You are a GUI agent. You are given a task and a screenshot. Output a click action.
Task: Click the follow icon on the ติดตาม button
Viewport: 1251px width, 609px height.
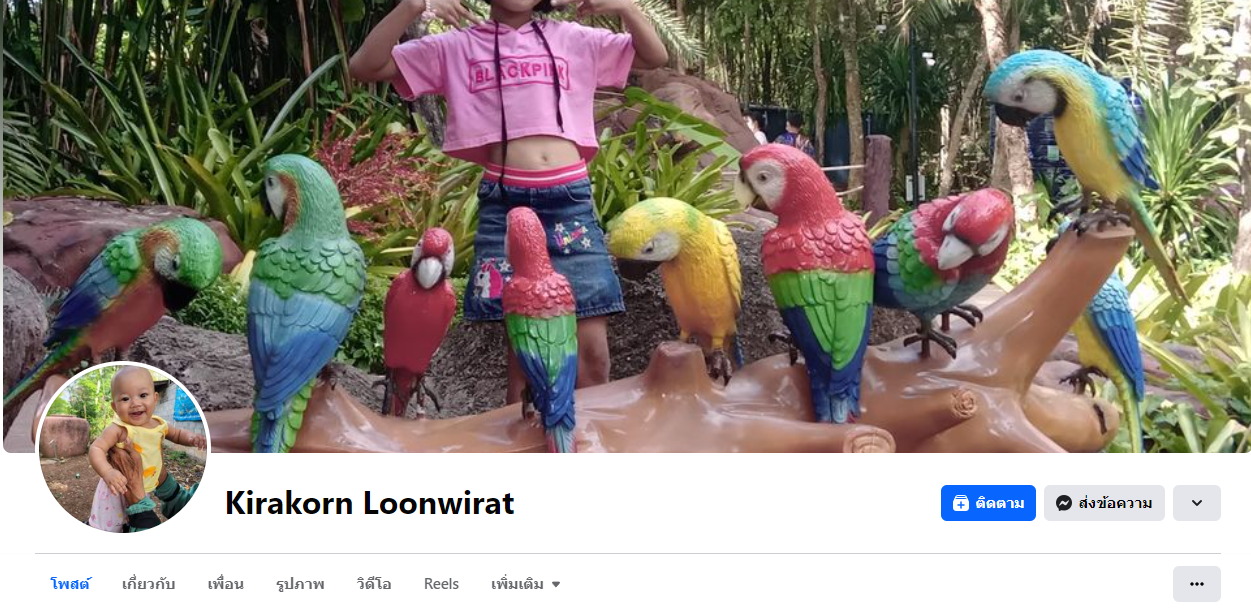coord(960,503)
